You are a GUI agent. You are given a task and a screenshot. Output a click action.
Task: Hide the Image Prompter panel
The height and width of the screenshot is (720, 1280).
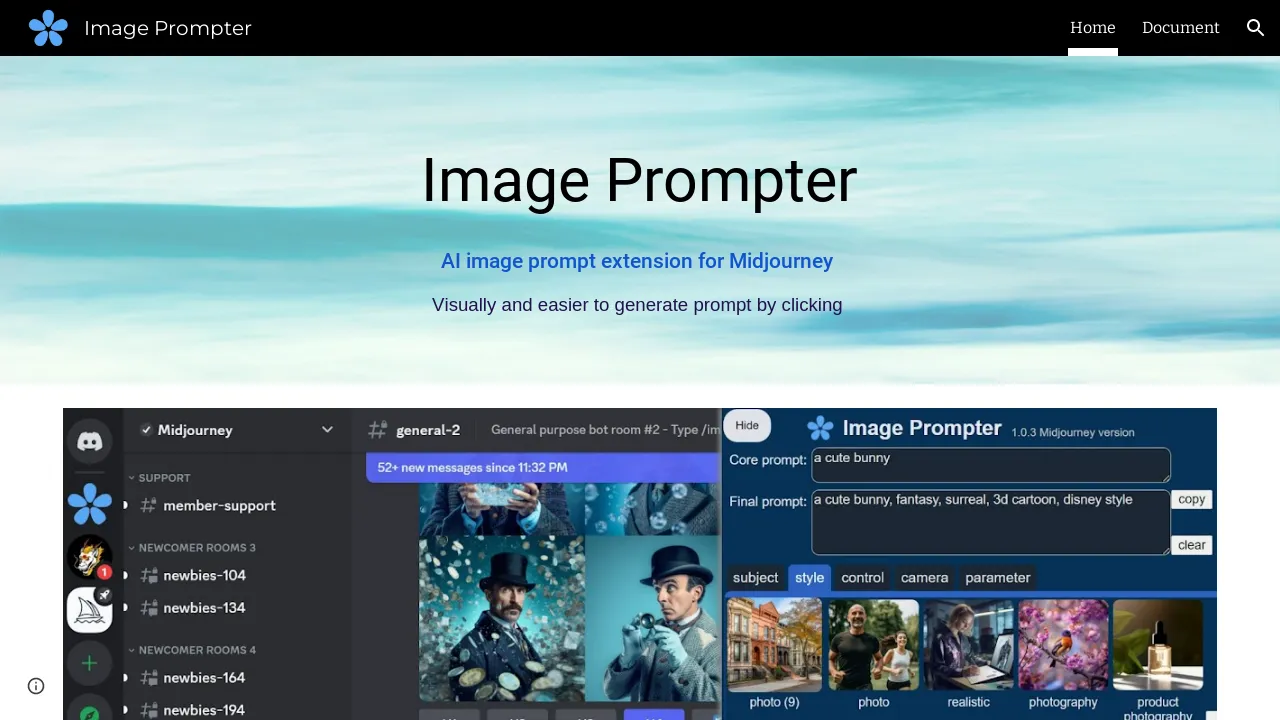tap(747, 425)
